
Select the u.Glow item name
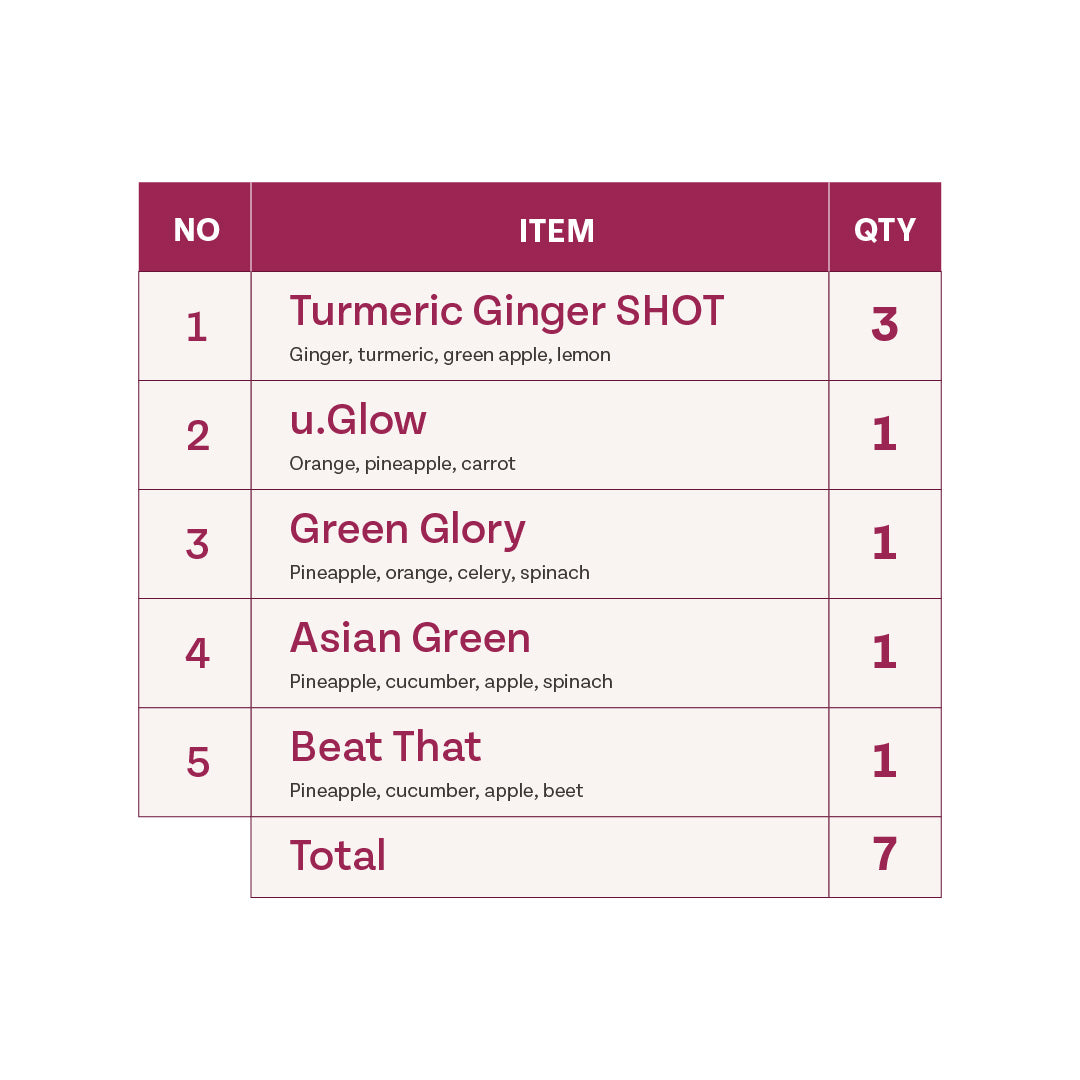click(x=358, y=420)
